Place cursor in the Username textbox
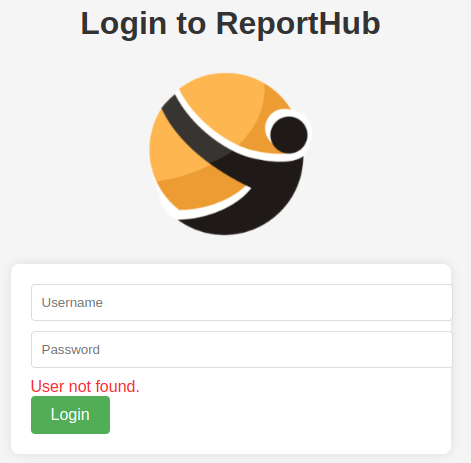Image resolution: width=471 pixels, height=463 pixels. point(242,303)
